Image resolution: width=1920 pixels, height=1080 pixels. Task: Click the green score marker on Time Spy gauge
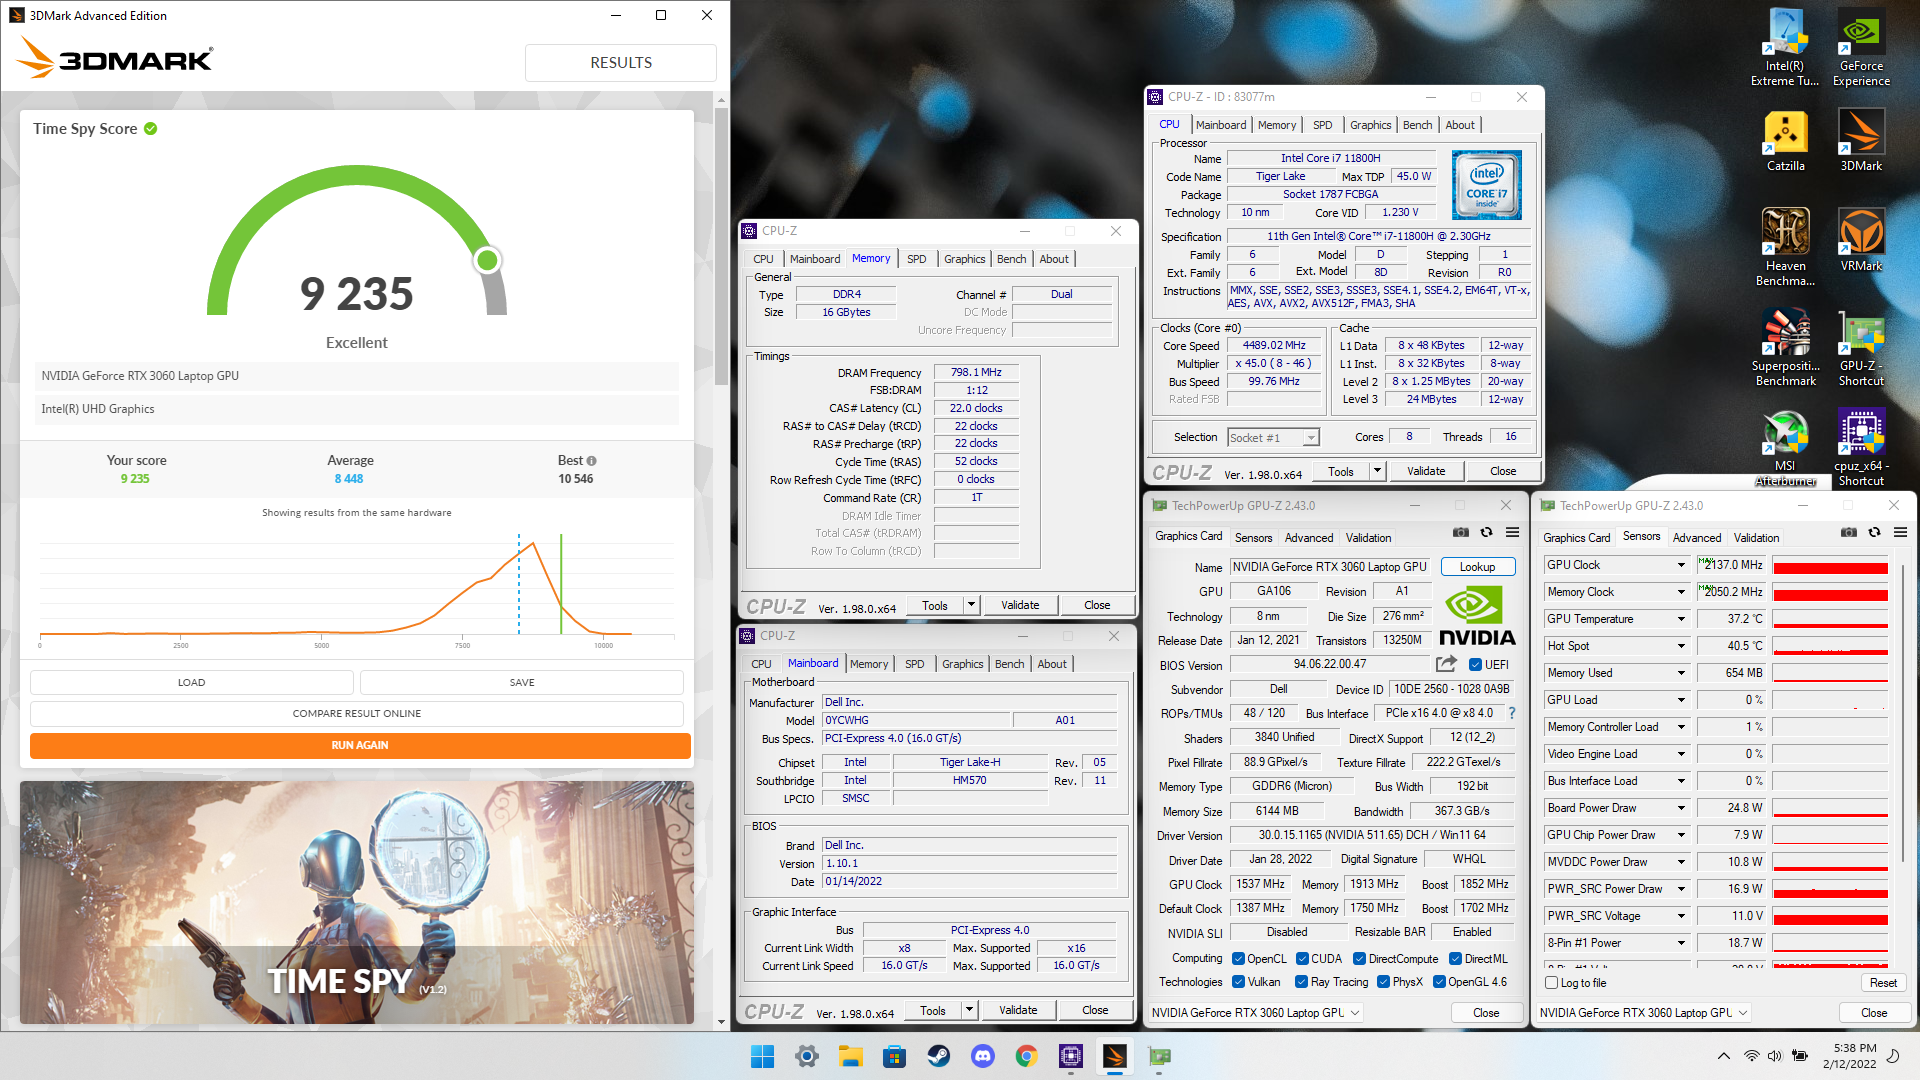(x=487, y=260)
